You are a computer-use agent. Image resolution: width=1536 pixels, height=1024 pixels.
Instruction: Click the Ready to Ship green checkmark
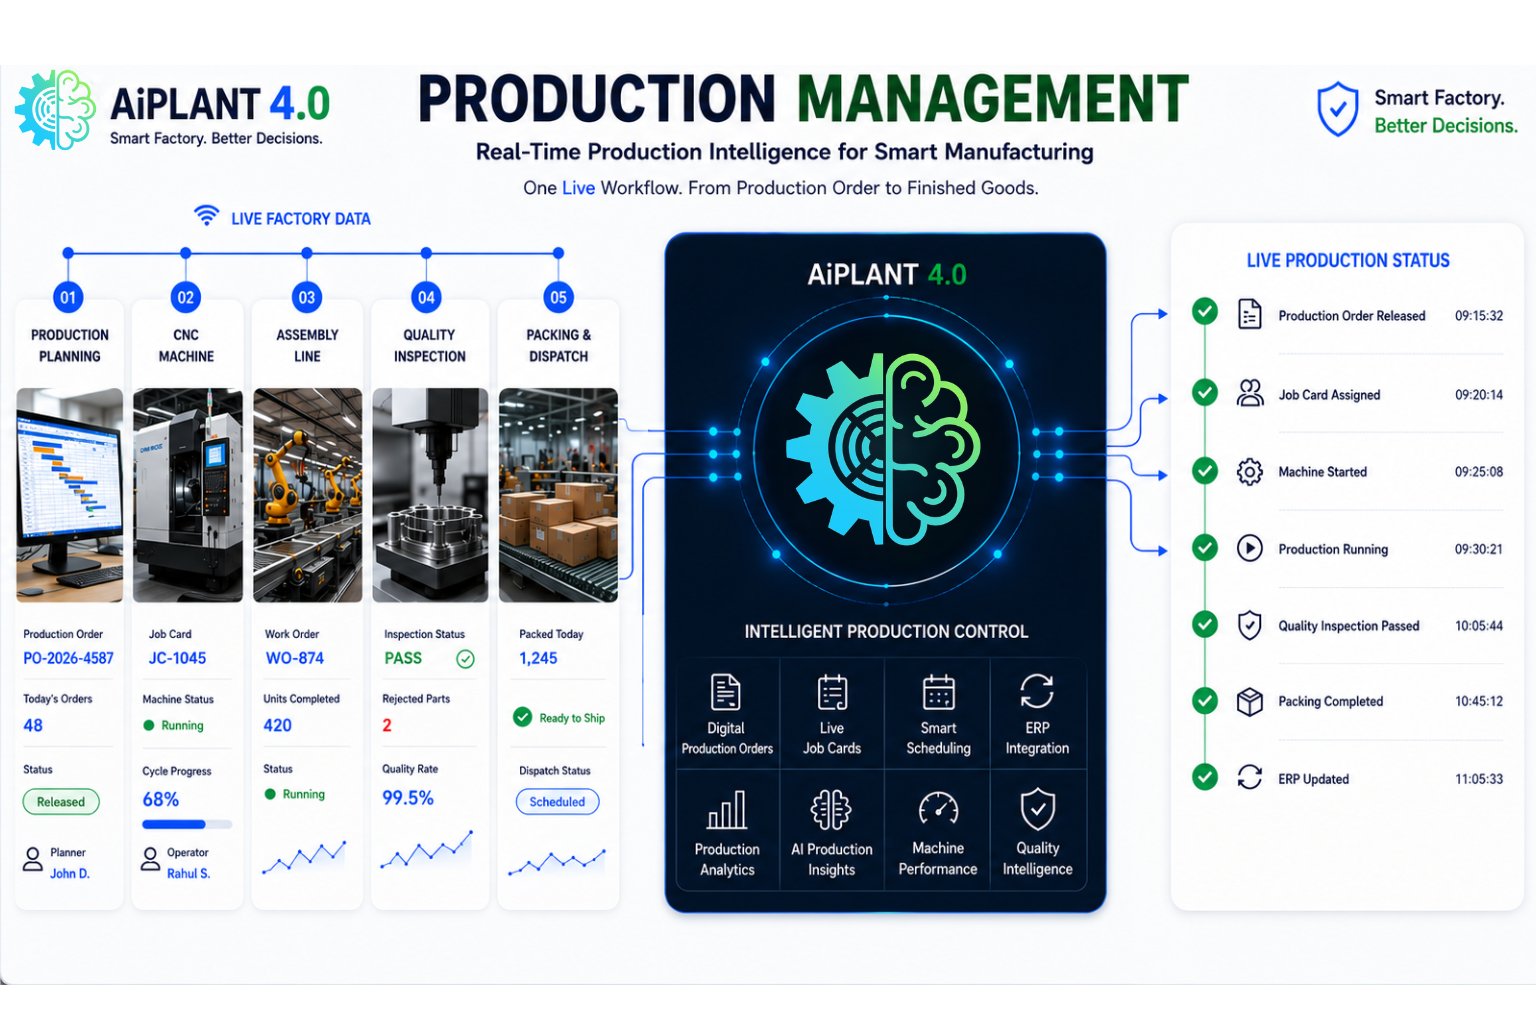click(522, 717)
